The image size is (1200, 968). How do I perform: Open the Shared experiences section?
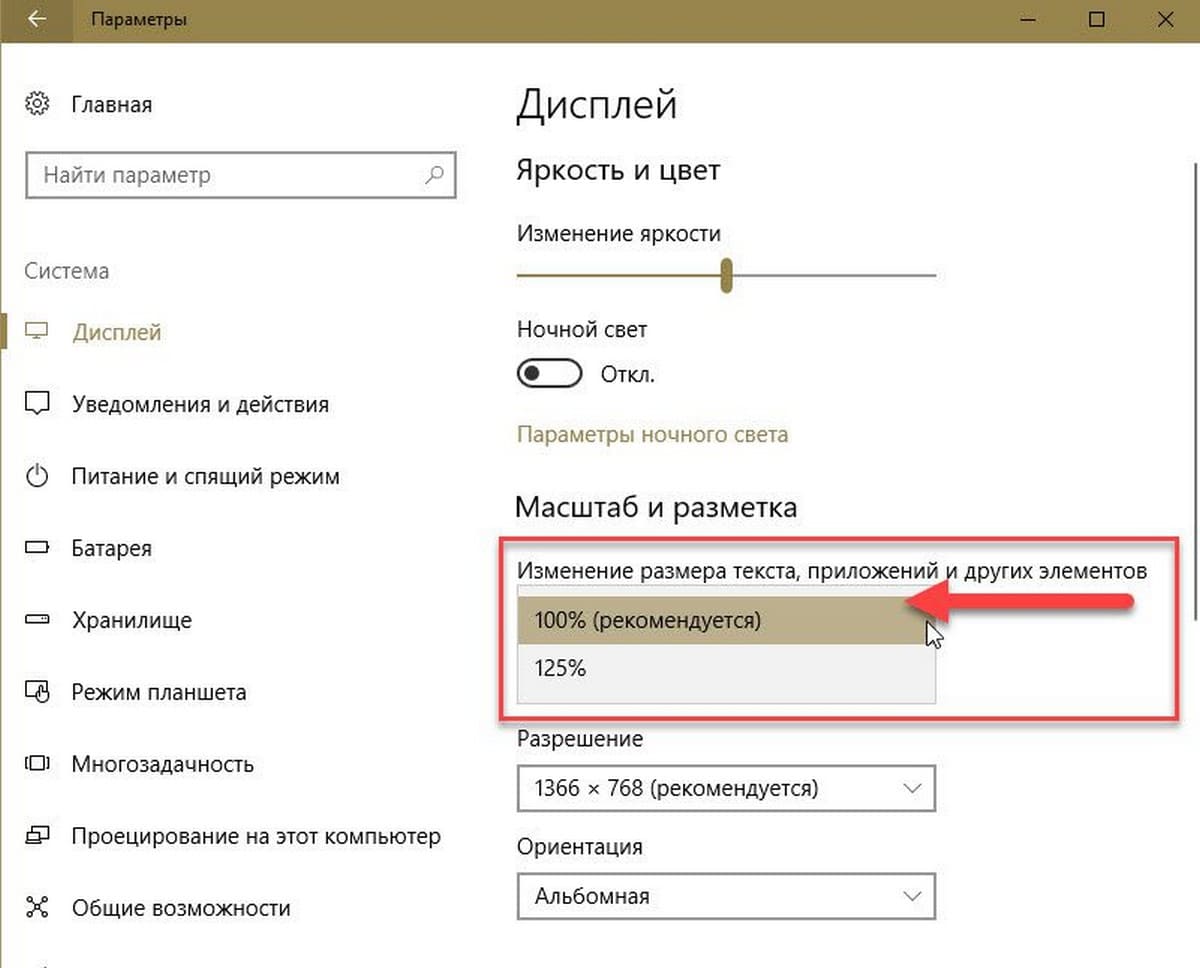pos(181,908)
